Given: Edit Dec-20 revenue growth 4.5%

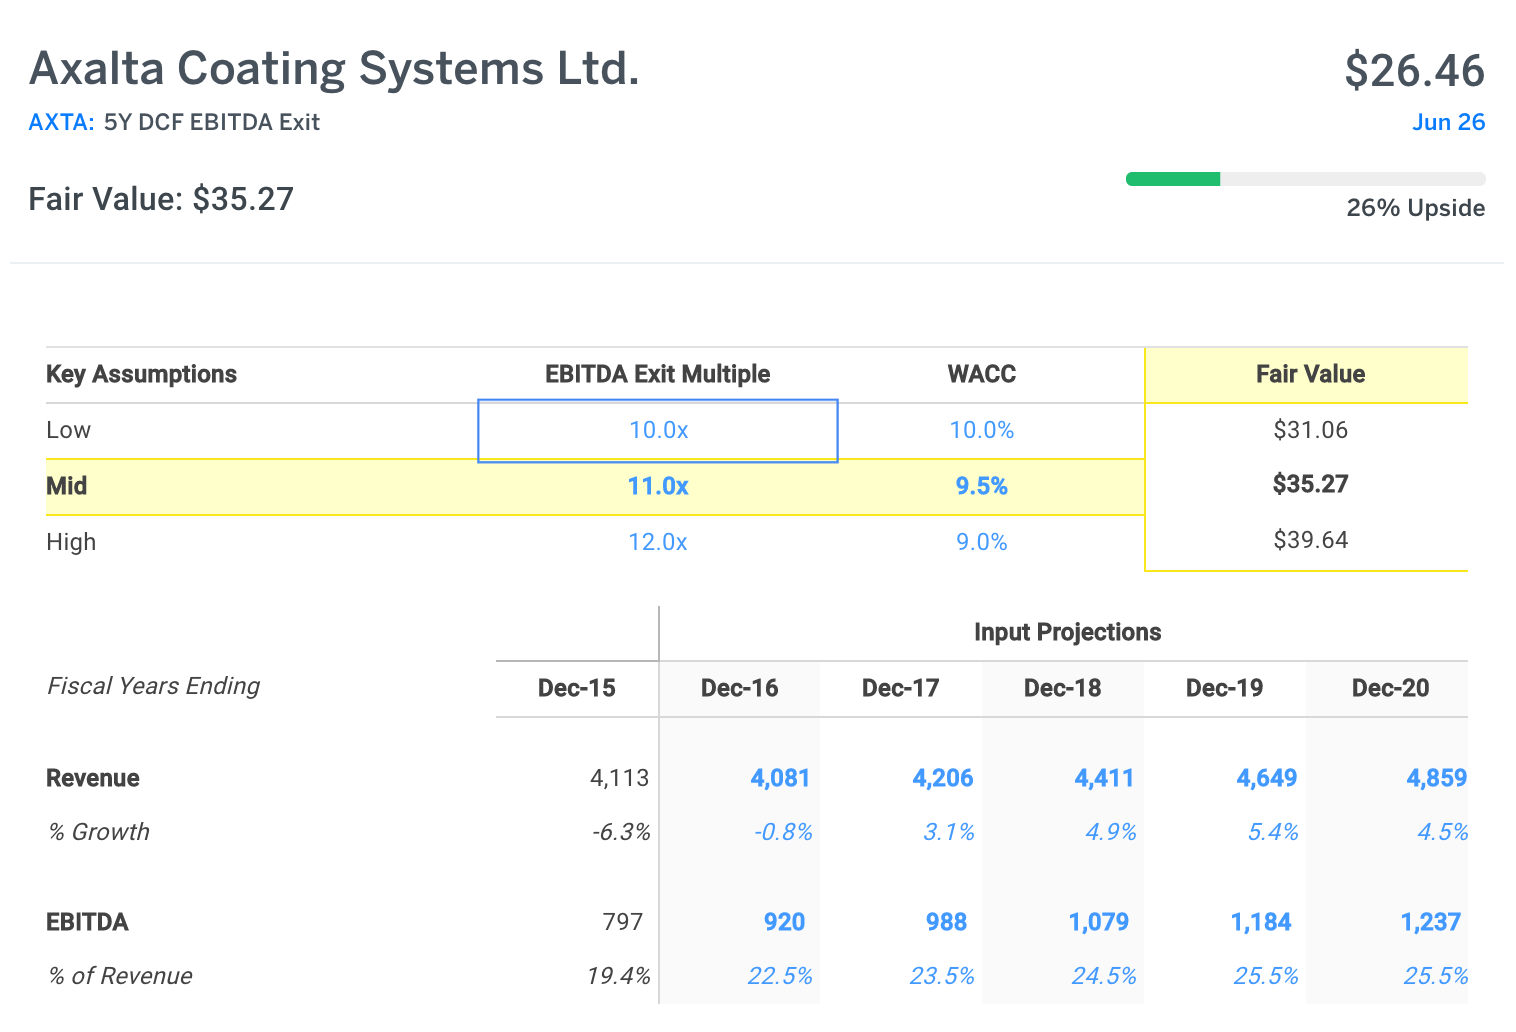Looking at the screenshot, I should pyautogui.click(x=1443, y=832).
